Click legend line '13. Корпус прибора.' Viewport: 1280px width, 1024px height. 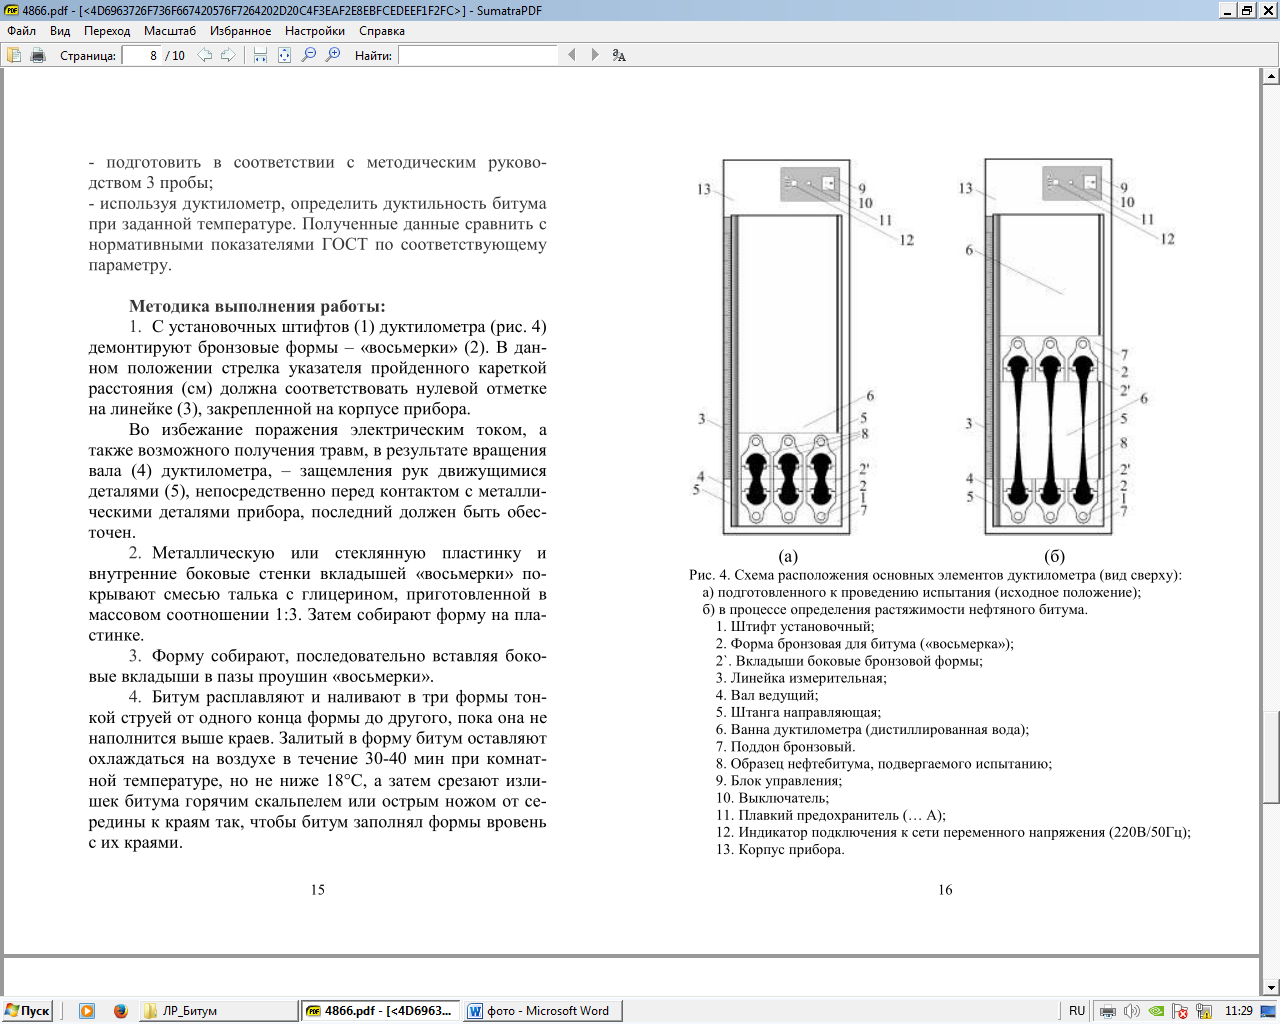[x=780, y=850]
